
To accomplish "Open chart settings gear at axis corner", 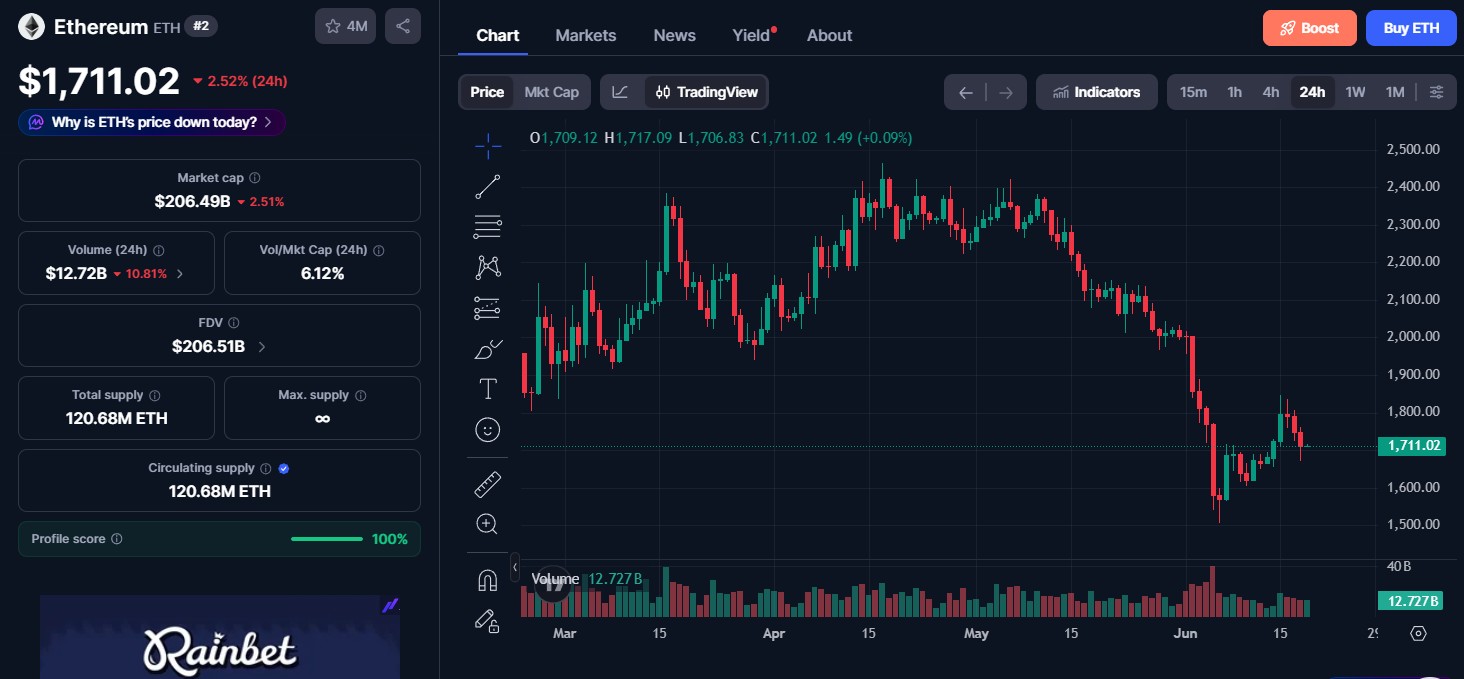I will [x=1418, y=633].
